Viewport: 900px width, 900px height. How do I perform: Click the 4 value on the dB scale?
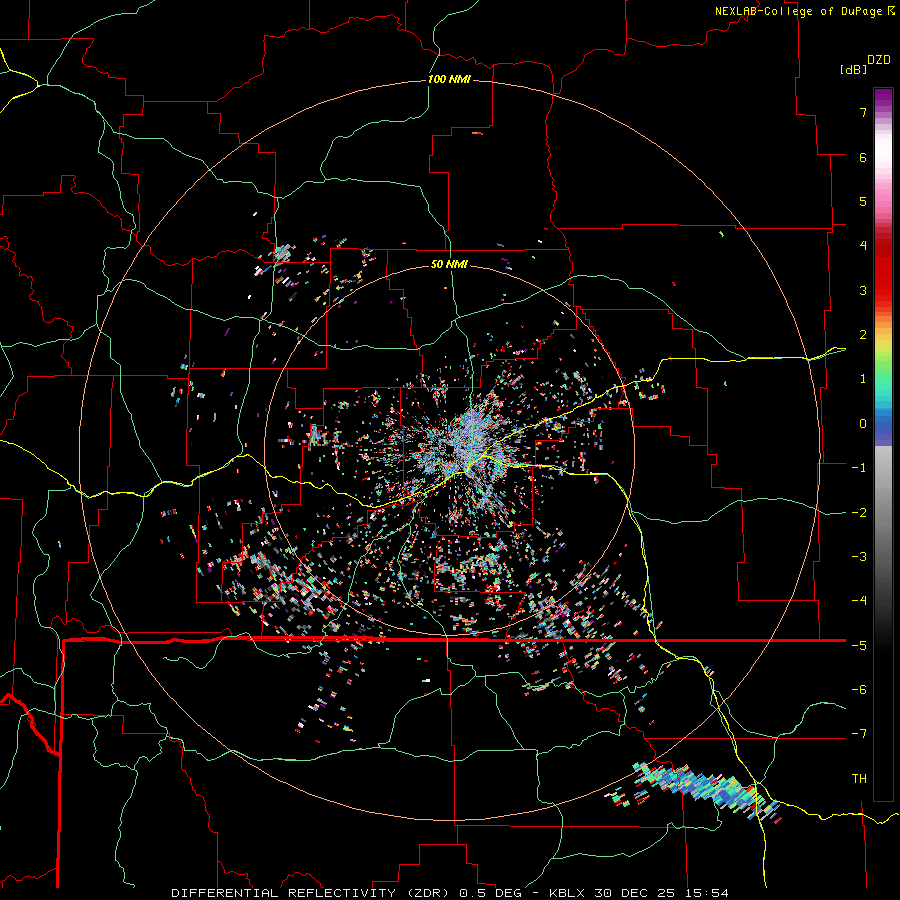(862, 246)
